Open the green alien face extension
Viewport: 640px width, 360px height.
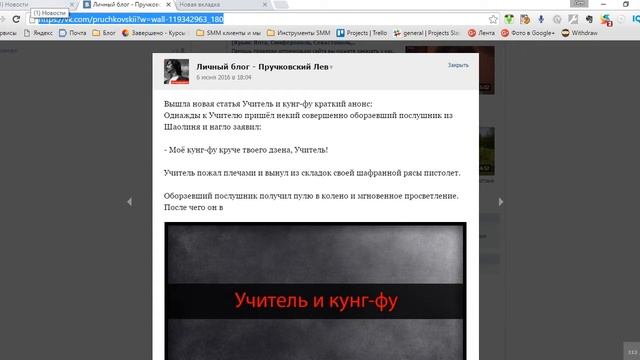tap(509, 19)
